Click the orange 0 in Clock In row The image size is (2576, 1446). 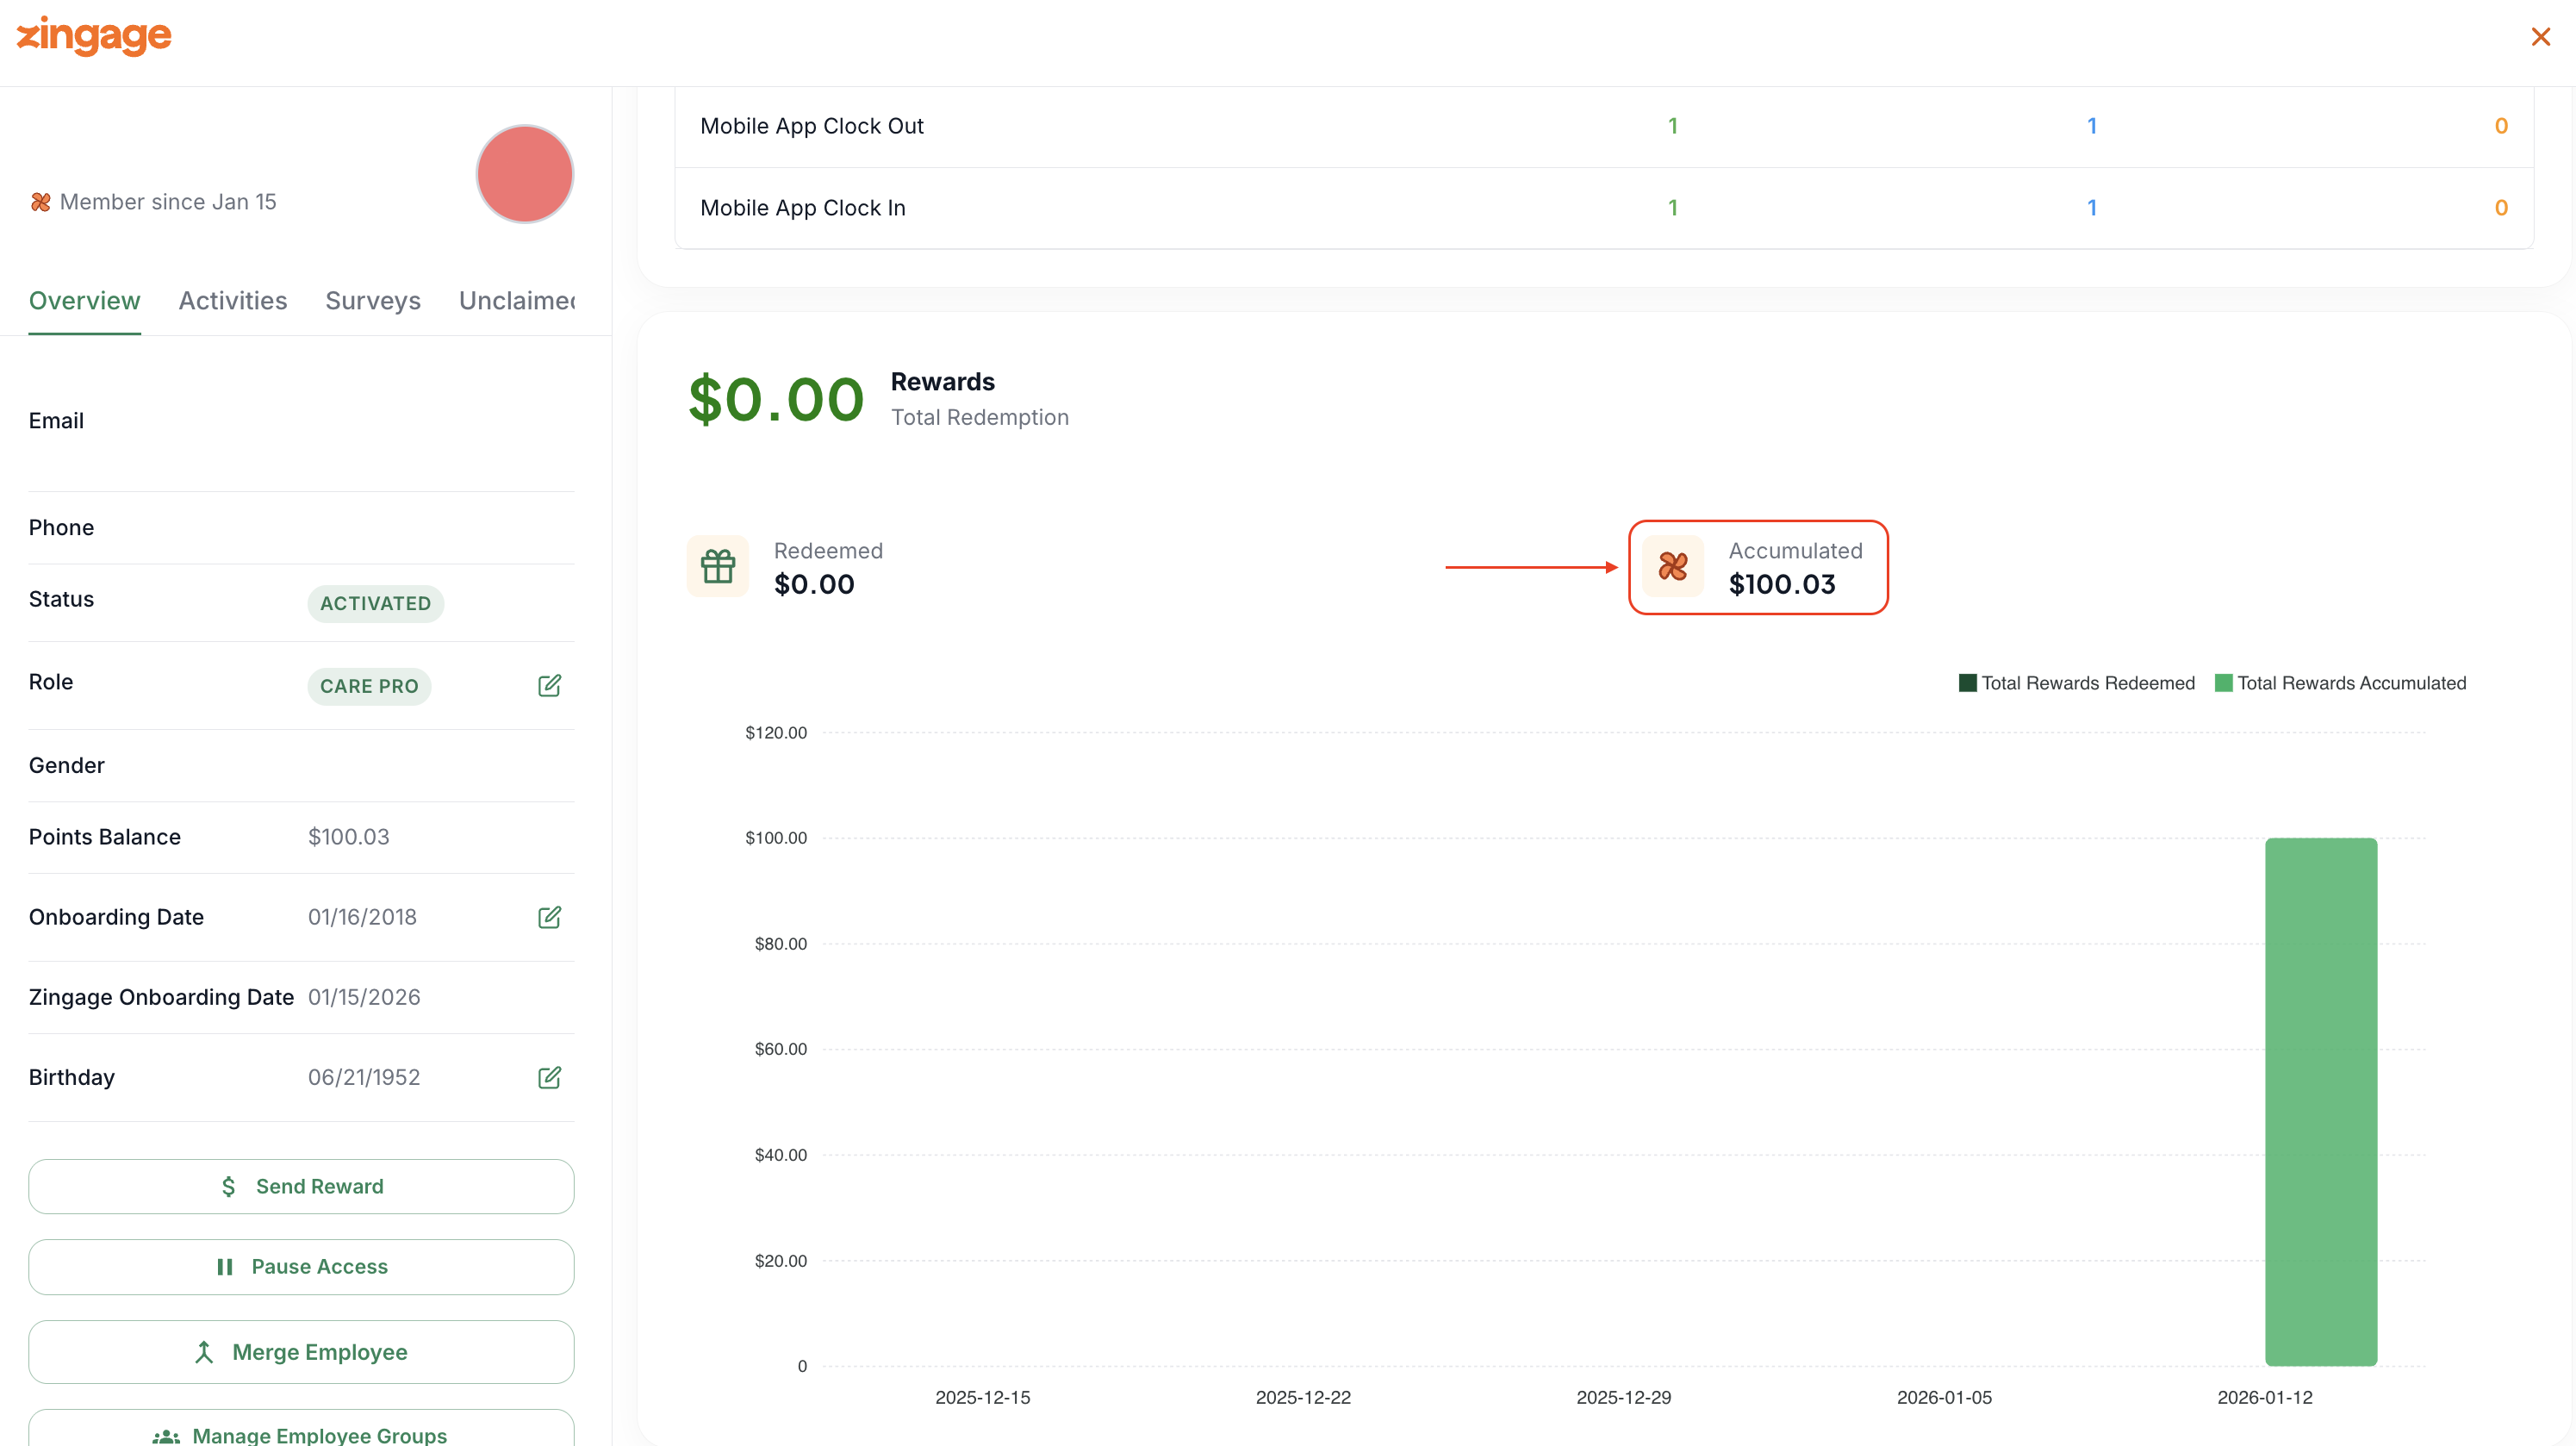coord(2501,208)
